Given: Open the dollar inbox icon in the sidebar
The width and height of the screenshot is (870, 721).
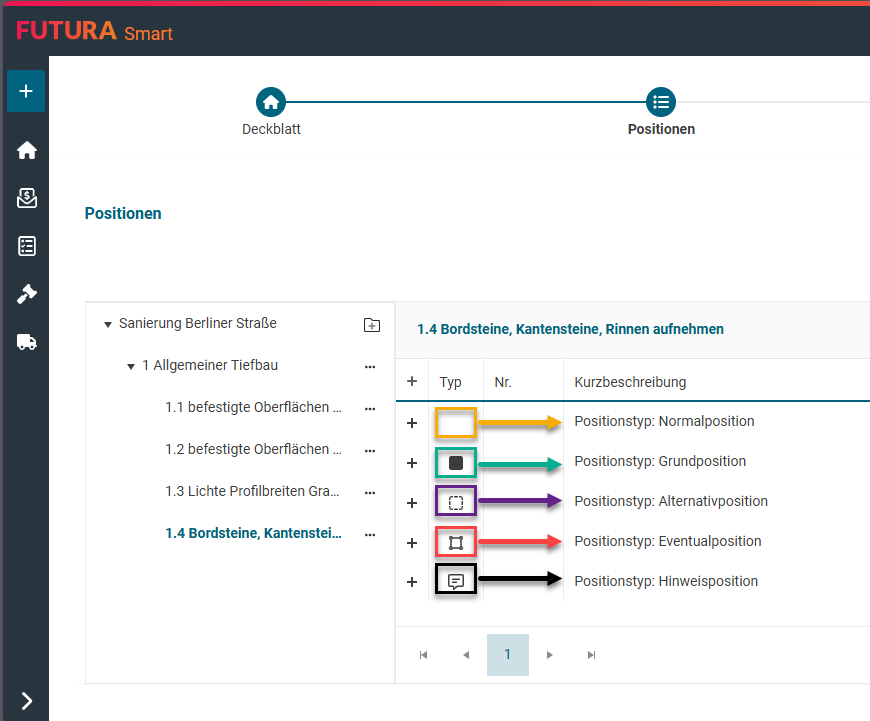Looking at the screenshot, I should pos(27,198).
